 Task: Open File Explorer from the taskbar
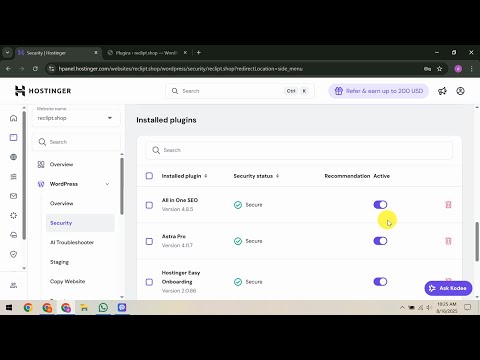click(x=84, y=307)
